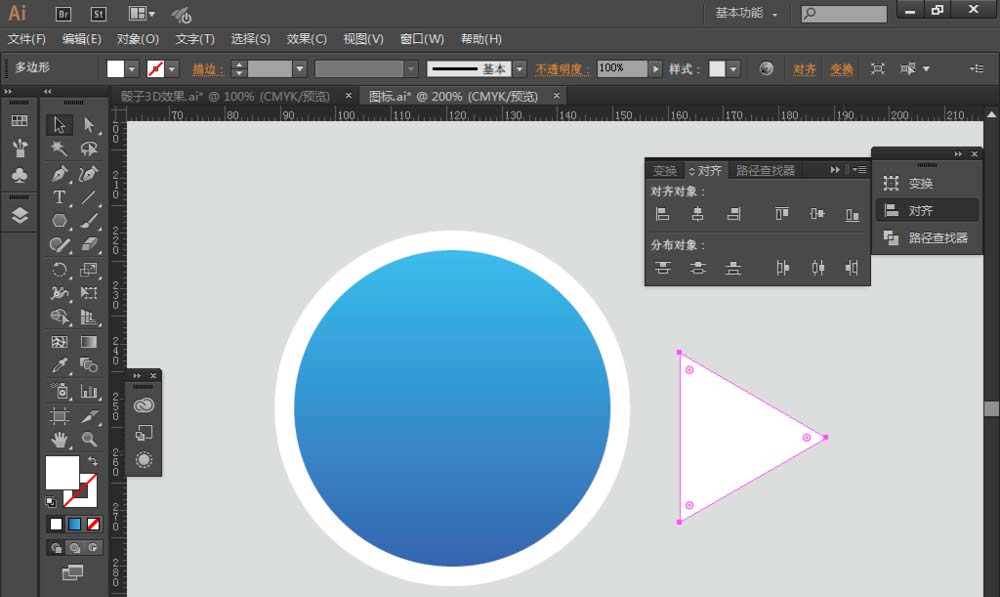This screenshot has height=597, width=1000.
Task: Open the 效果(C) menu
Action: click(x=306, y=39)
